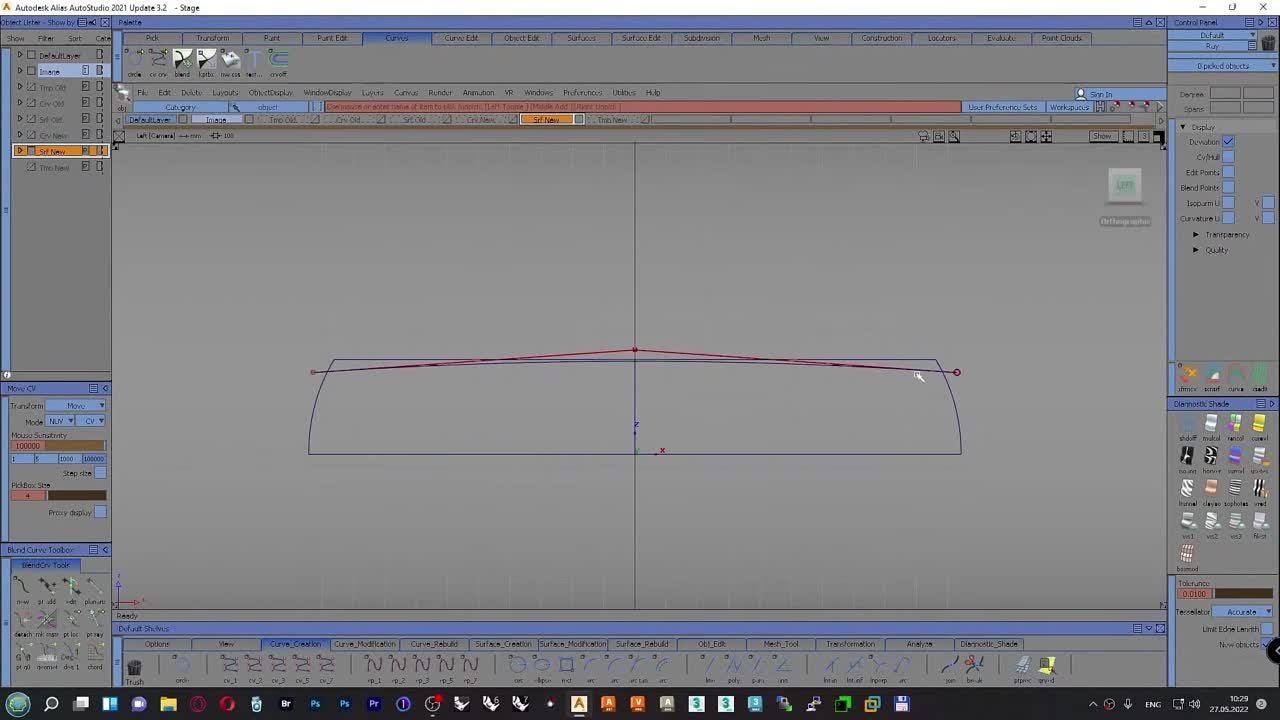
Task: Enable the Cv/Hull display checkbox
Action: [x=1228, y=157]
